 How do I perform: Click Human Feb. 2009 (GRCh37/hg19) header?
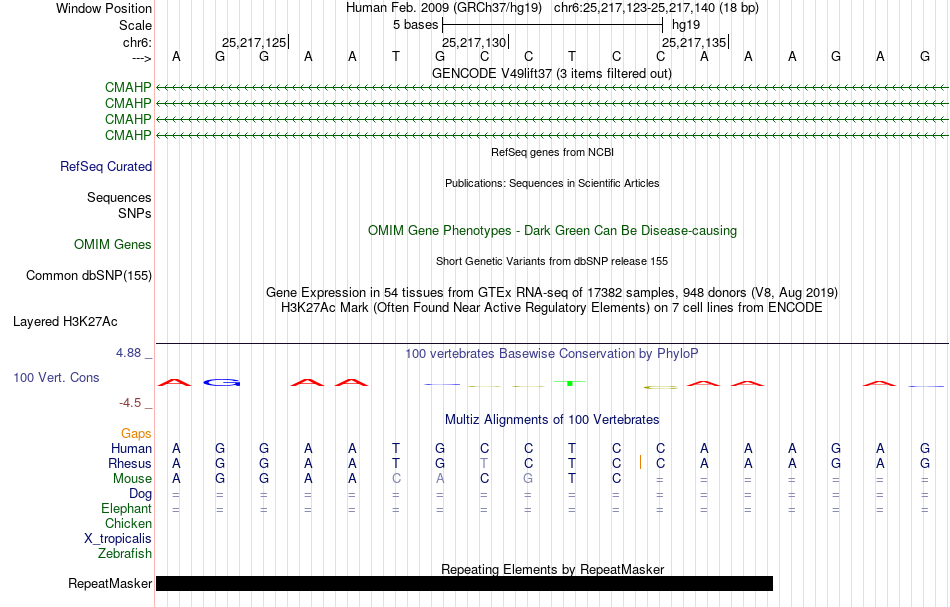(443, 8)
